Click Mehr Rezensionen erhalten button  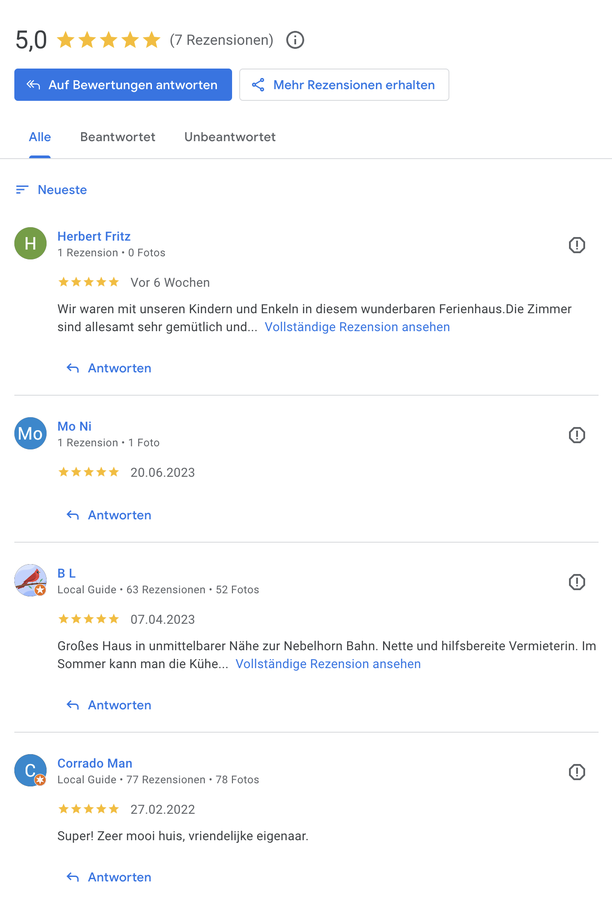click(x=344, y=85)
